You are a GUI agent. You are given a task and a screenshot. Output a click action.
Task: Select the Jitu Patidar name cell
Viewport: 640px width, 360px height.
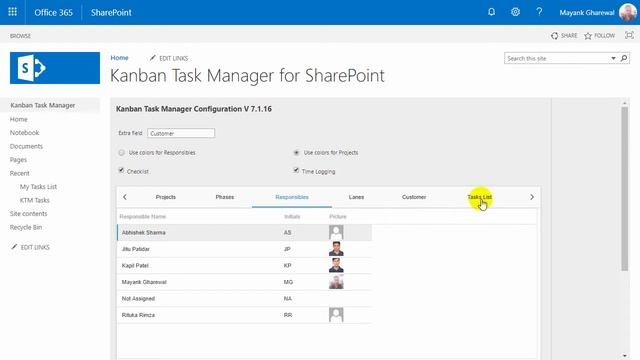[136, 249]
